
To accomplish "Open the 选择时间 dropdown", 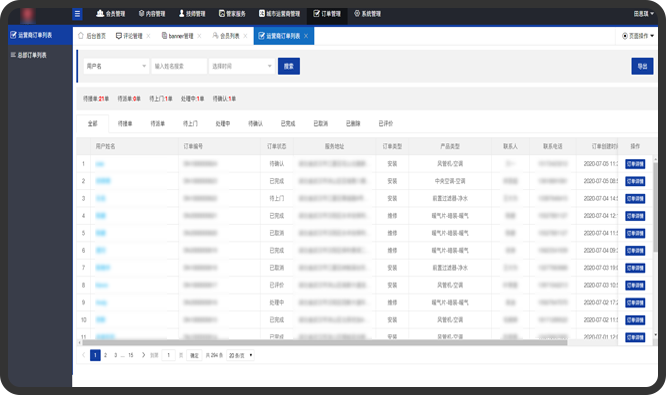I will click(242, 66).
